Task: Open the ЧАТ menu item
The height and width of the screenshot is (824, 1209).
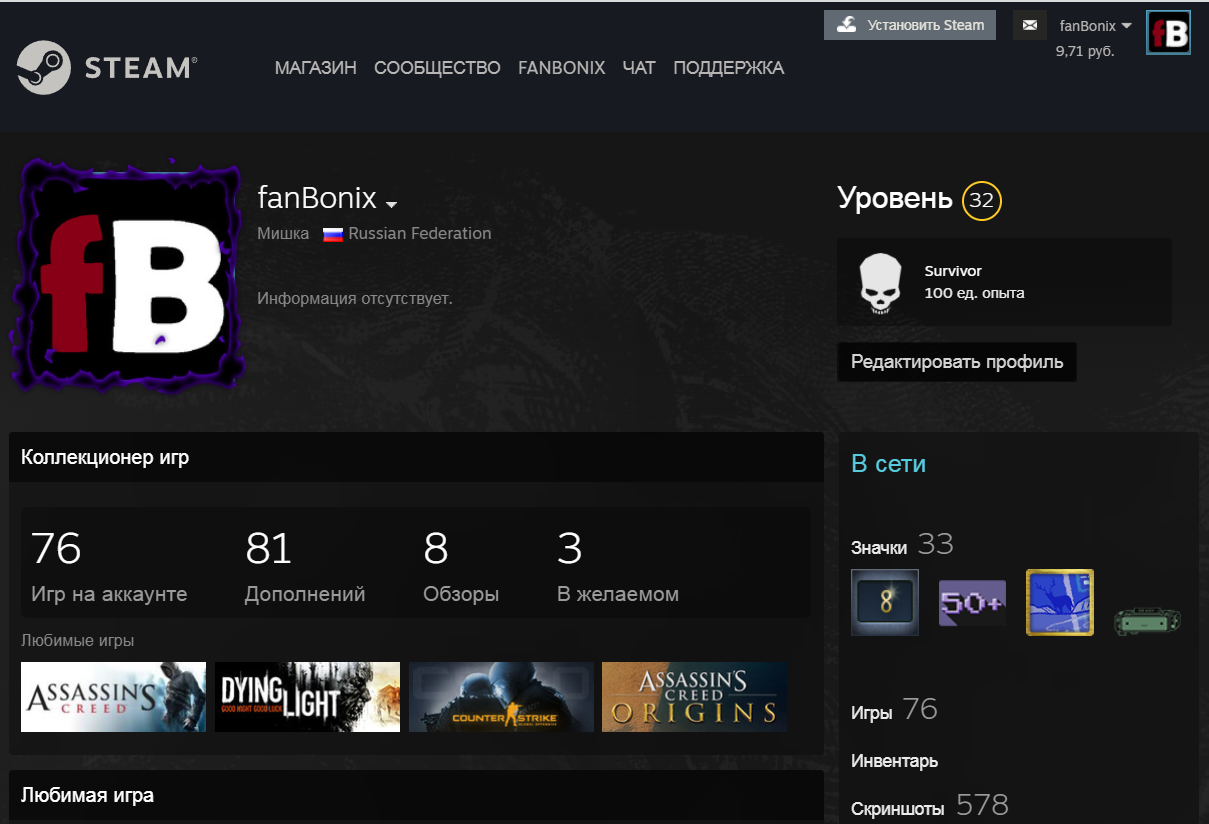Action: [639, 68]
